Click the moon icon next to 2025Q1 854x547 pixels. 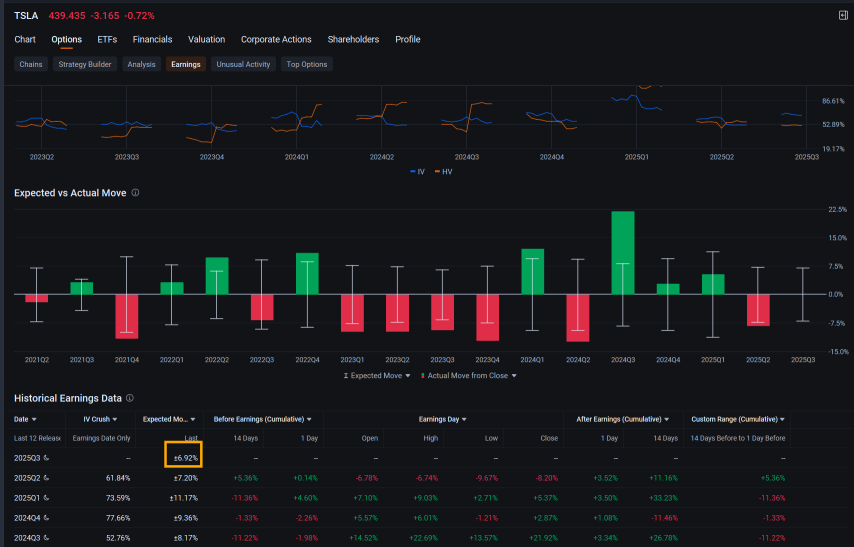pos(47,497)
